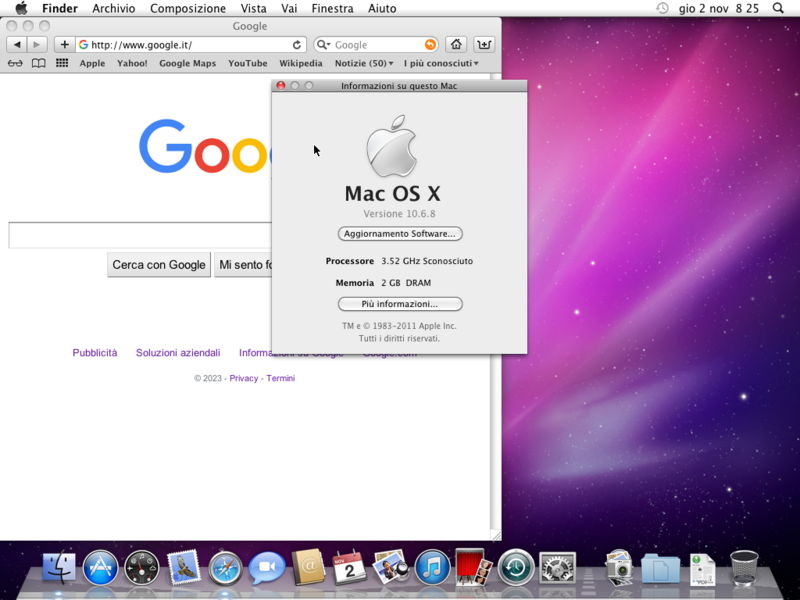800x600 pixels.
Task: Open the Archivio menu
Action: (114, 9)
